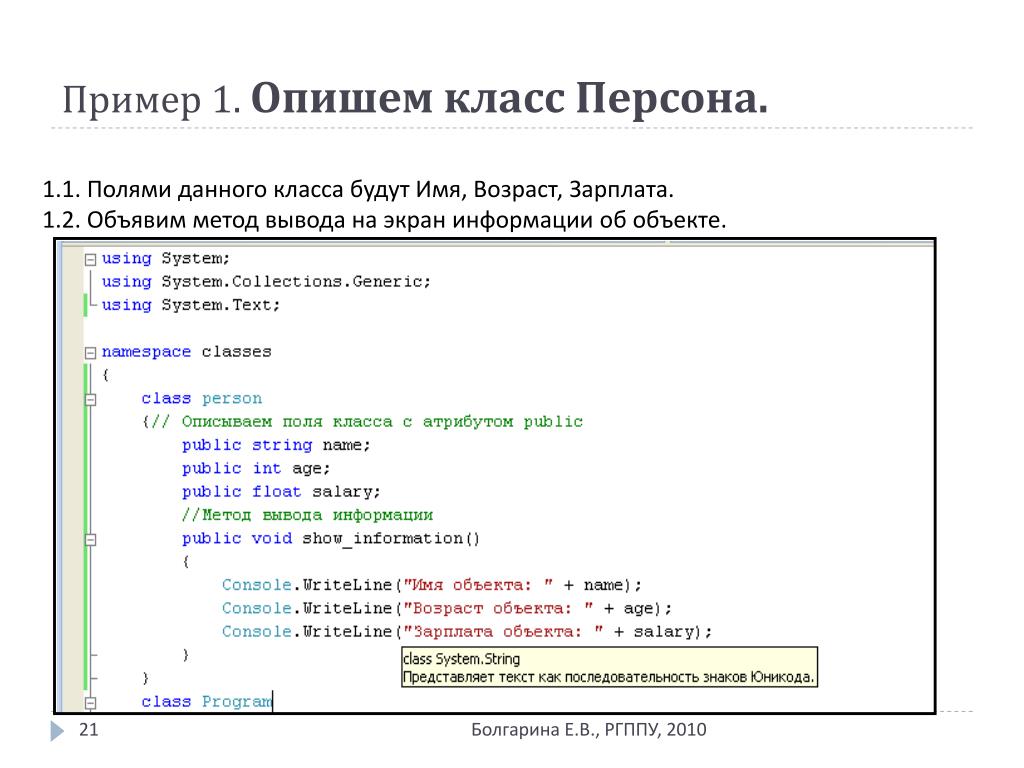The width and height of the screenshot is (1024, 768).
Task: Click the 'class System.String' tooltip
Action: click(609, 667)
